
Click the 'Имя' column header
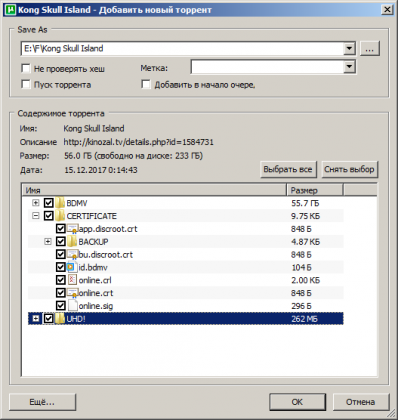[155, 190]
